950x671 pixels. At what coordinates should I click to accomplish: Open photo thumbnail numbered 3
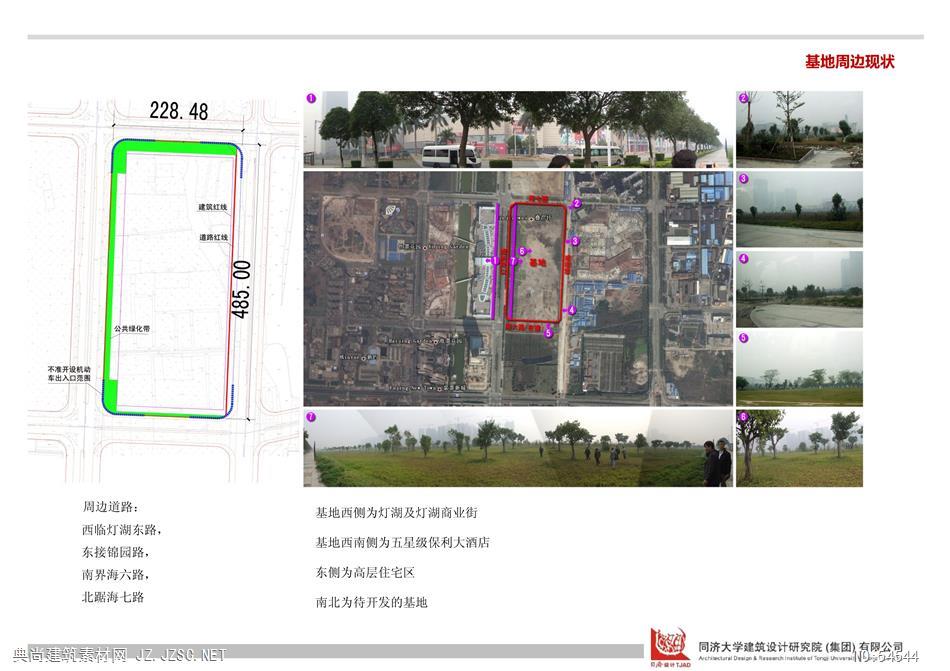799,208
